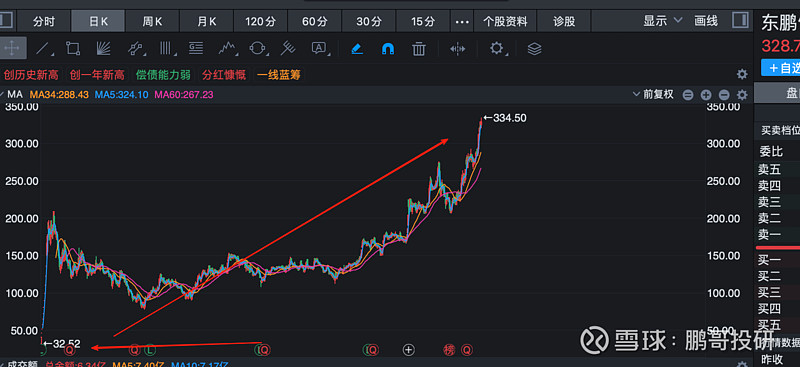Screen dimensions: 800x367
Task: Select the trend line drawing tool
Action: point(43,49)
